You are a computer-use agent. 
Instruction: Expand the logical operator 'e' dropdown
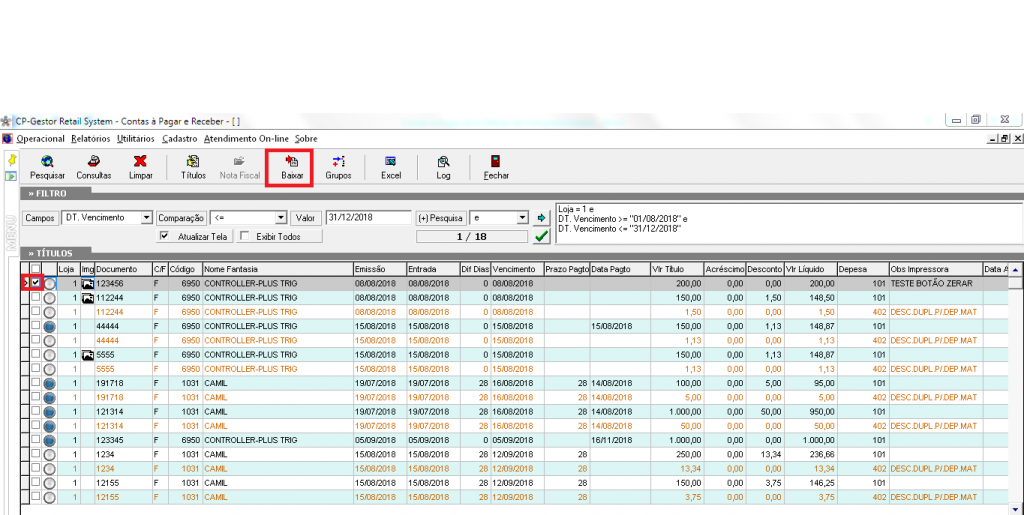[x=522, y=218]
